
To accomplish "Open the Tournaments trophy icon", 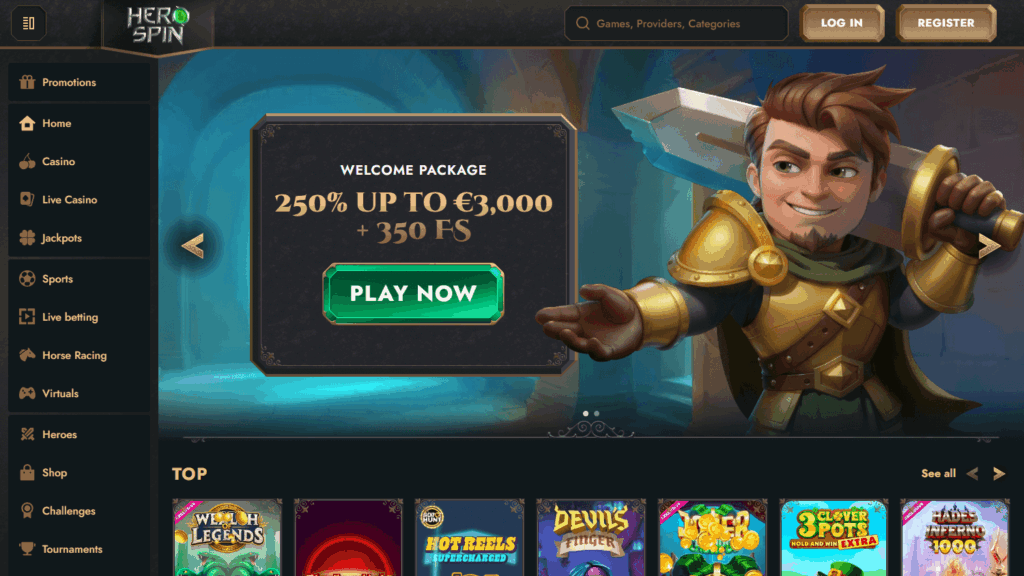I will pos(27,549).
